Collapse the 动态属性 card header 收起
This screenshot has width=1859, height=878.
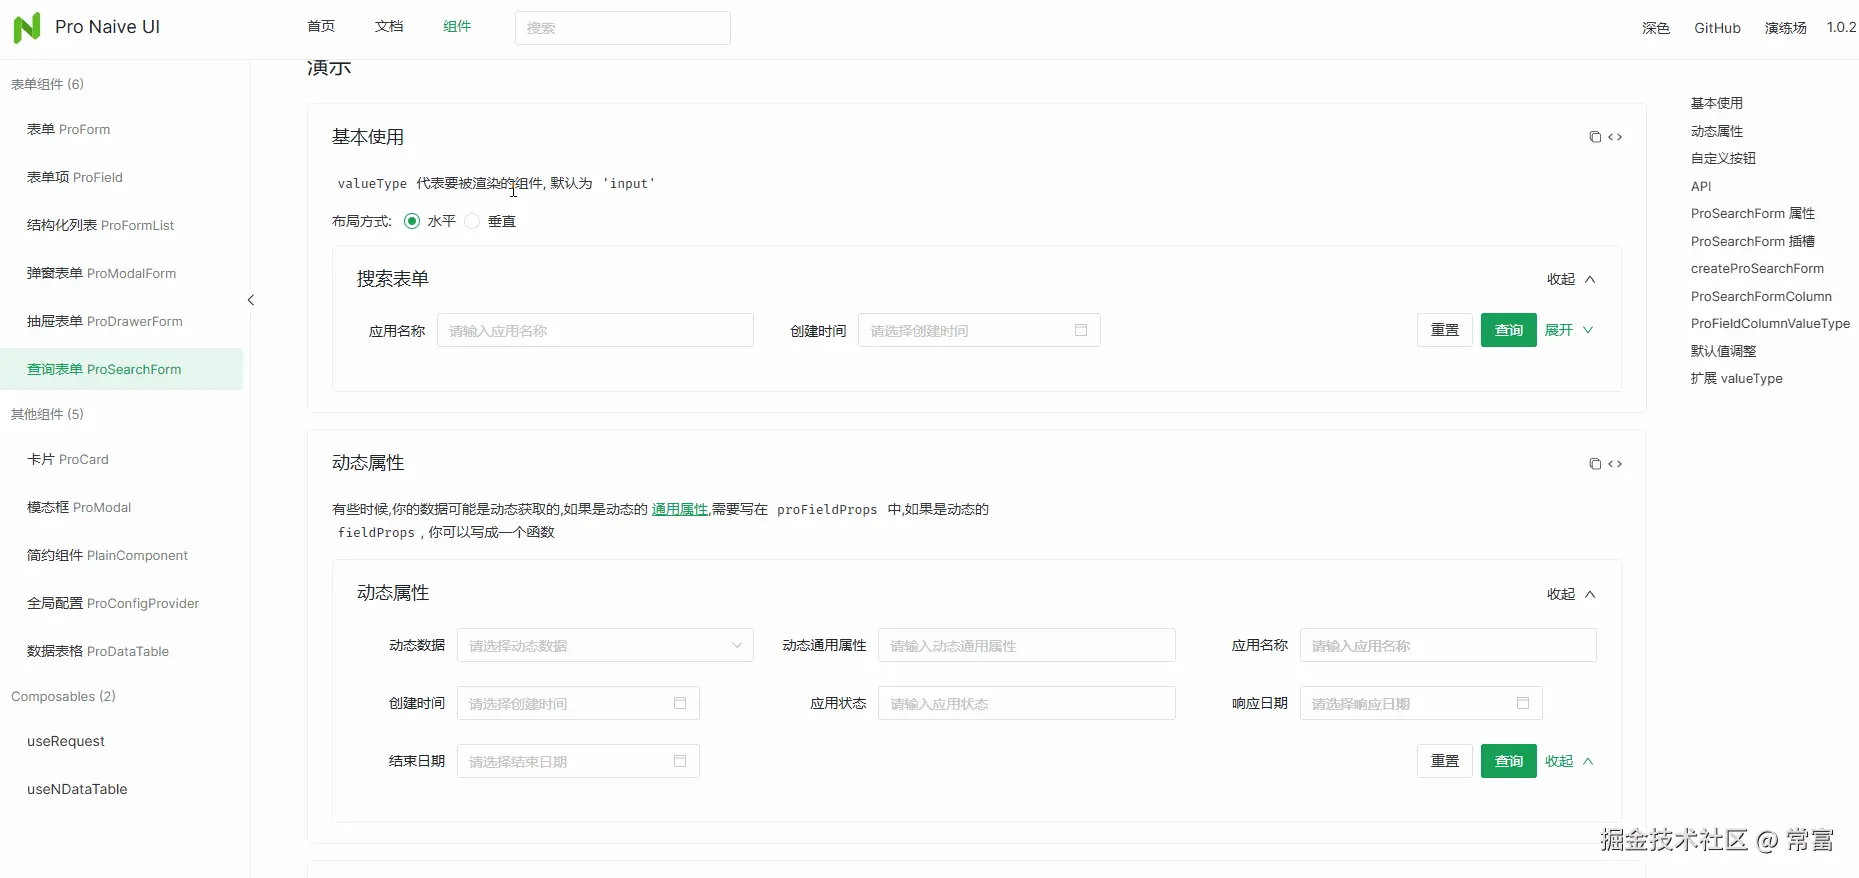point(1571,594)
